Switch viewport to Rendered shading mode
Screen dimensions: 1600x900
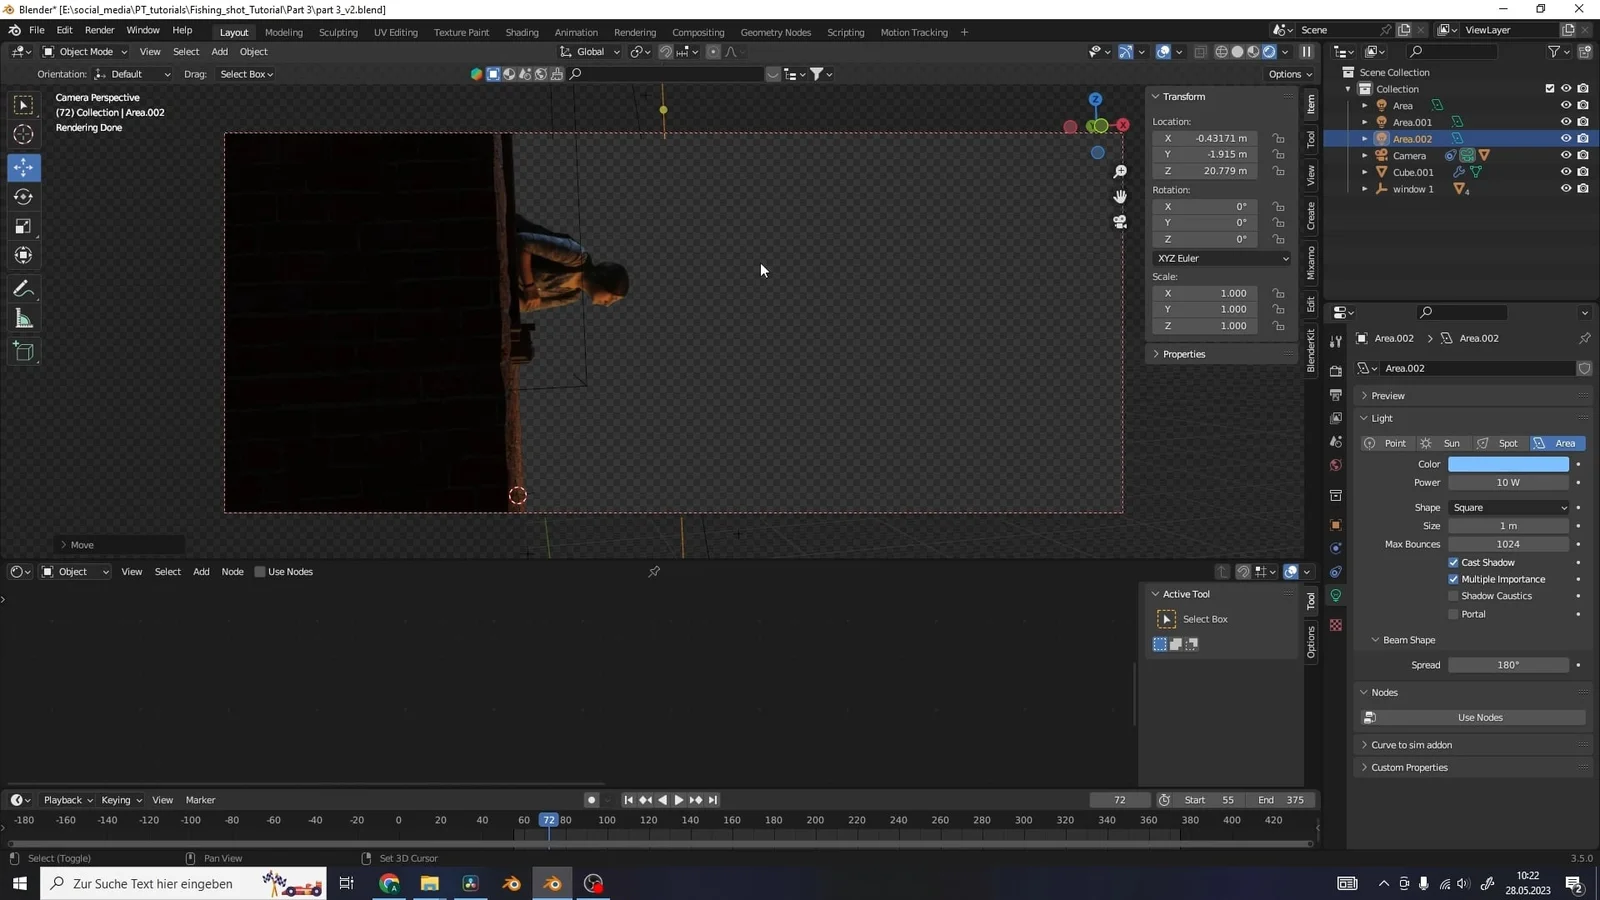pos(1268,51)
